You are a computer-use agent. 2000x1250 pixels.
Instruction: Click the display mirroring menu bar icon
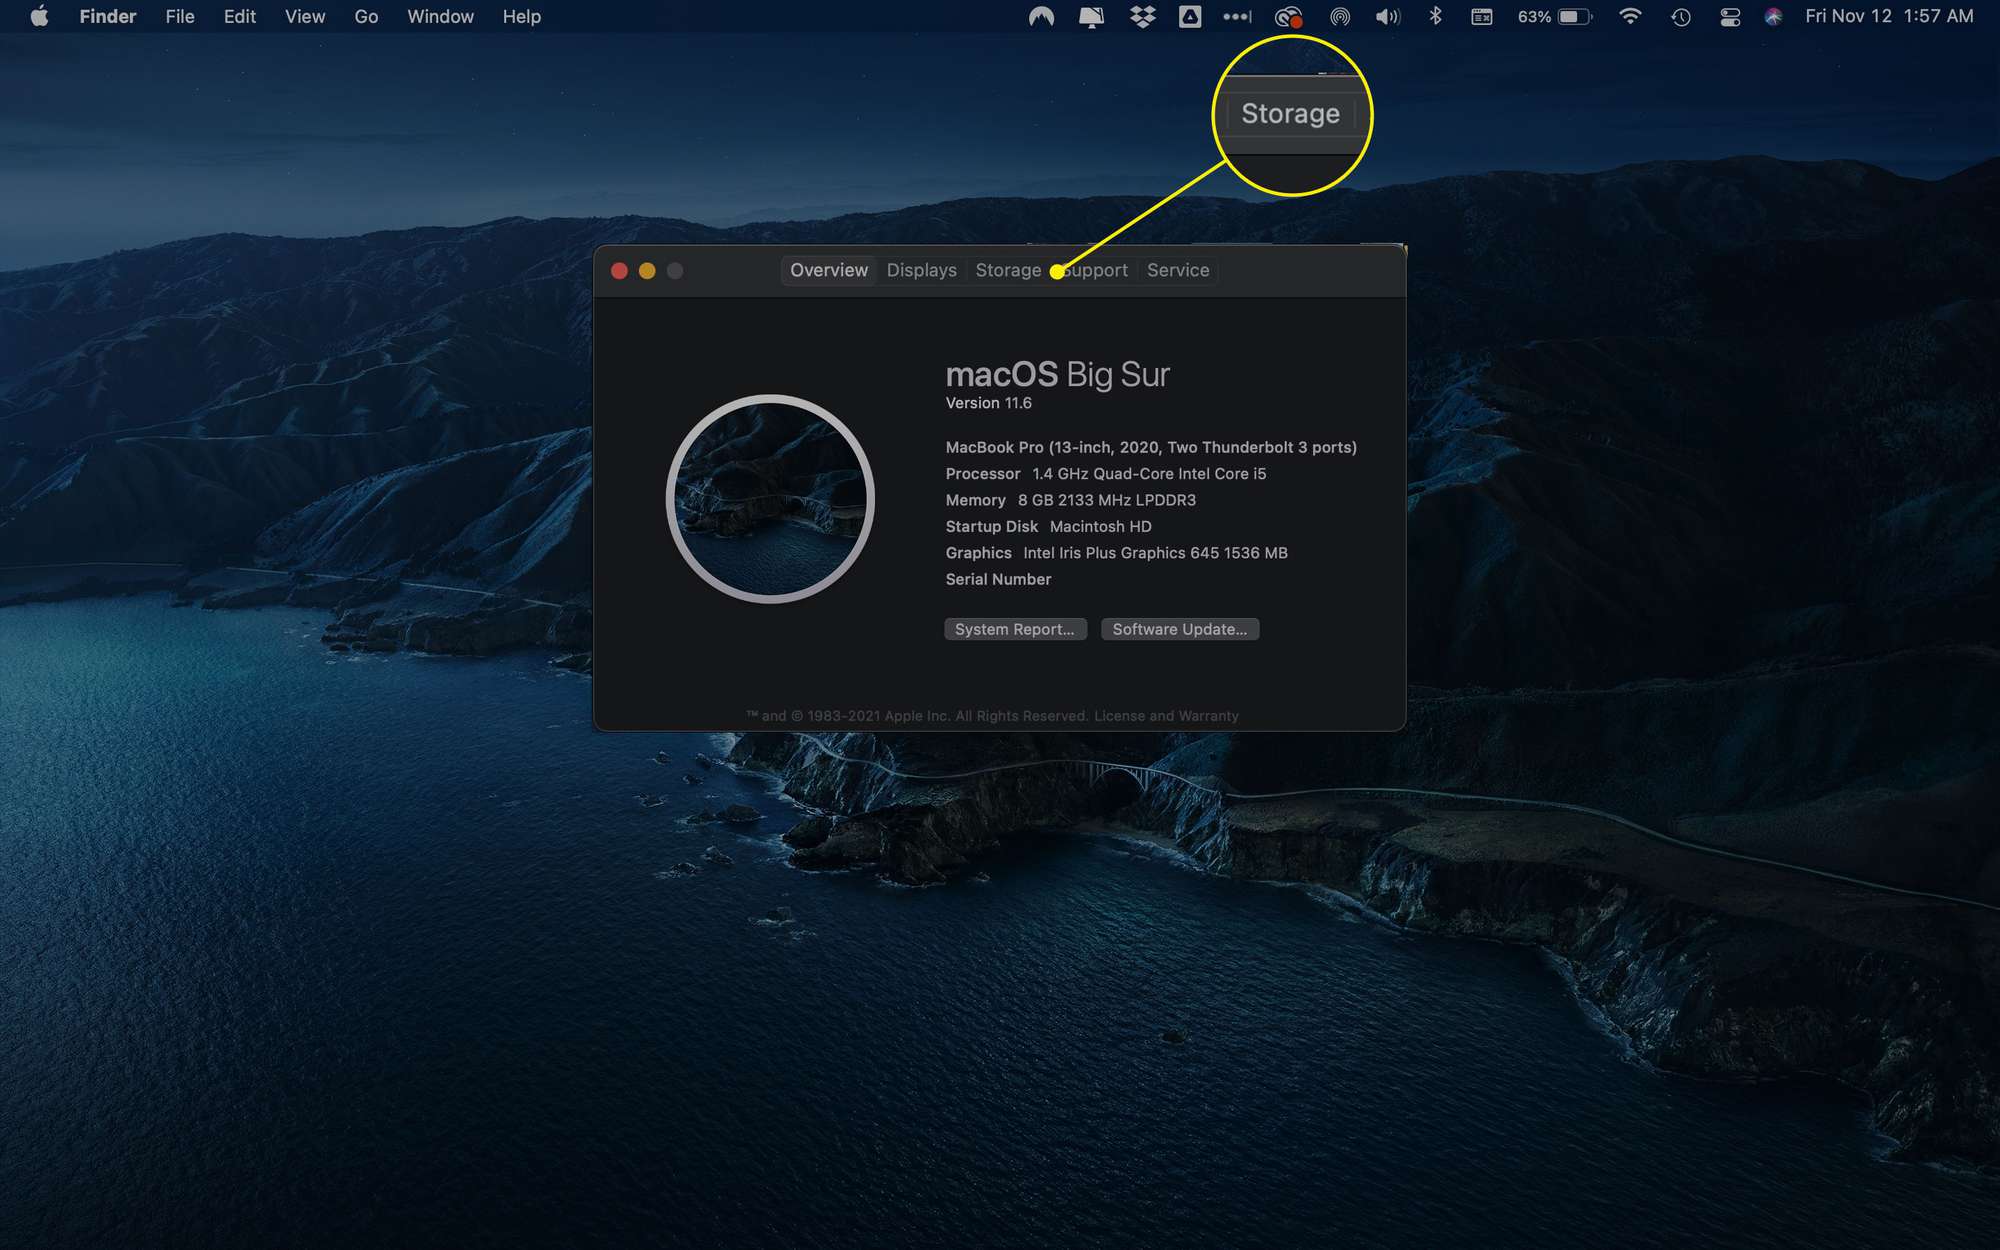point(1091,17)
